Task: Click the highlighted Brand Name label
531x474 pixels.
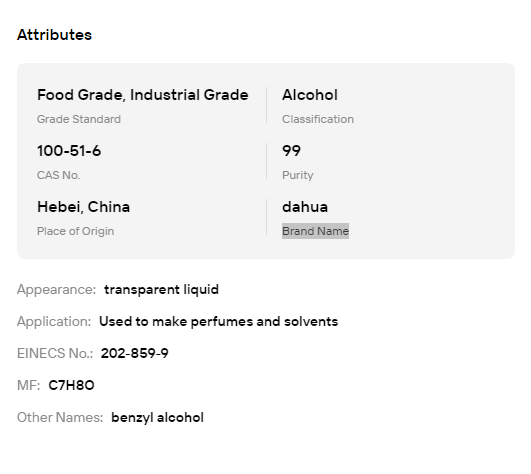Action: click(315, 231)
